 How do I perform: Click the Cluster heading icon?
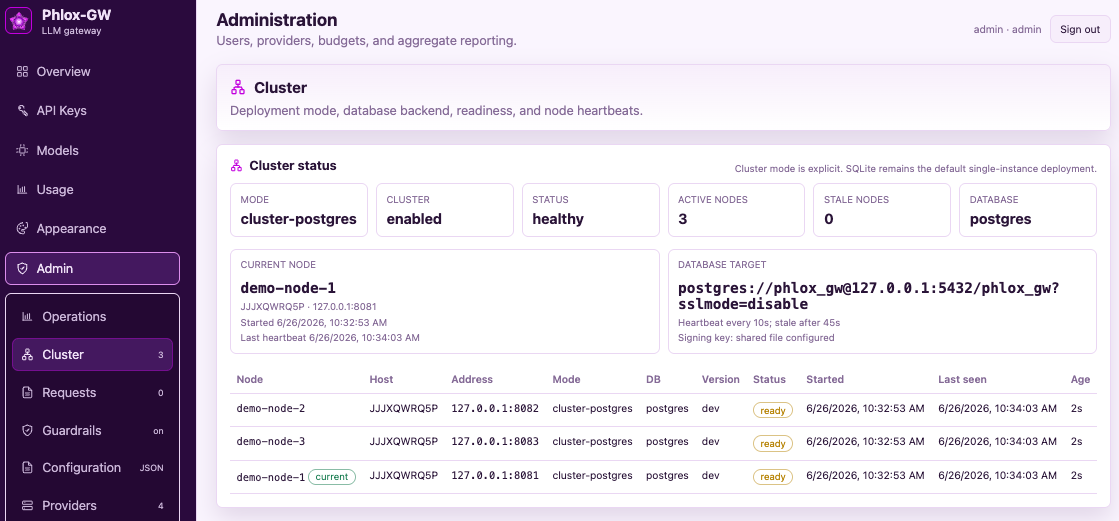238,88
